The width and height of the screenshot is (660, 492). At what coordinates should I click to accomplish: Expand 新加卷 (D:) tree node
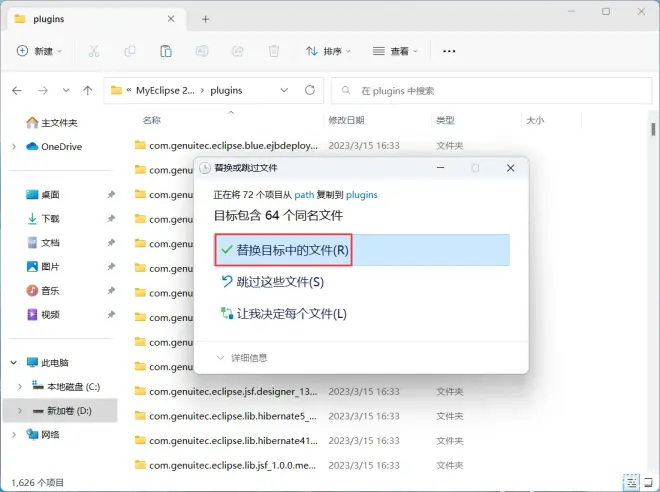click(x=20, y=410)
